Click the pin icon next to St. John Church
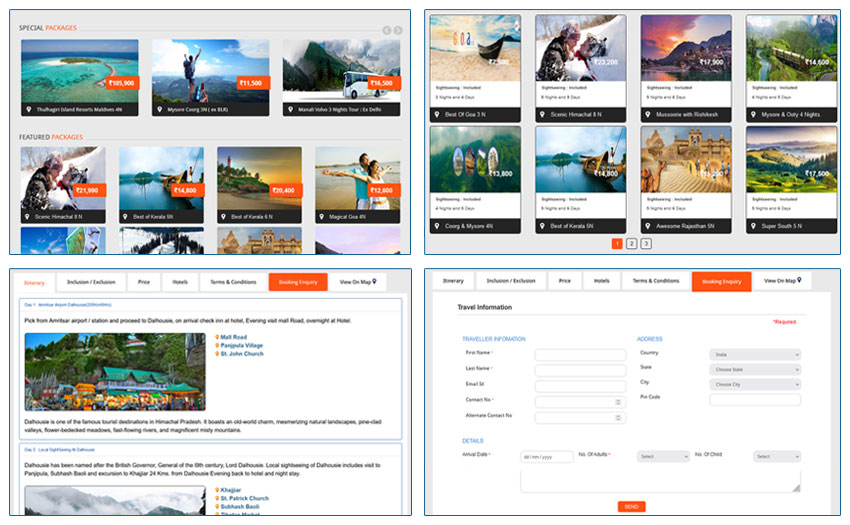The height and width of the screenshot is (525, 850). 217,354
